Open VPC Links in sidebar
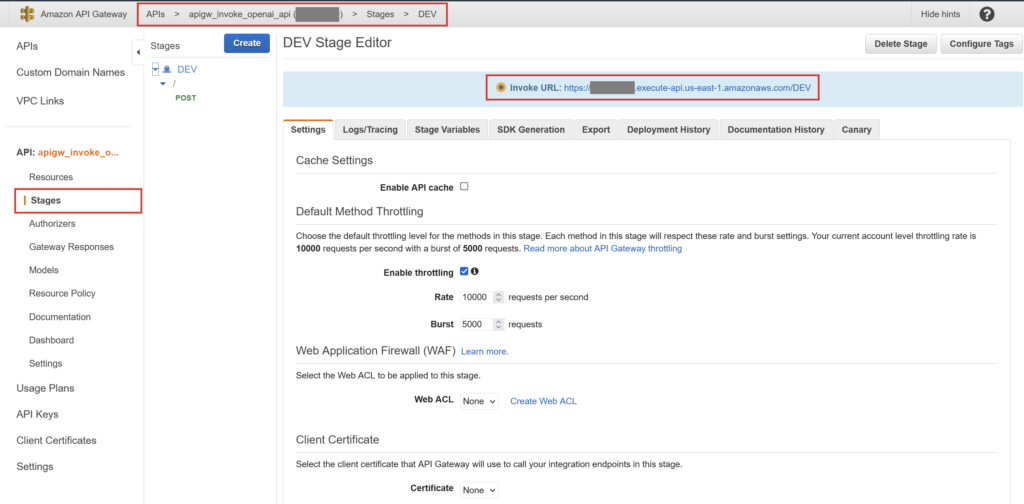The height and width of the screenshot is (504, 1024). 40,101
